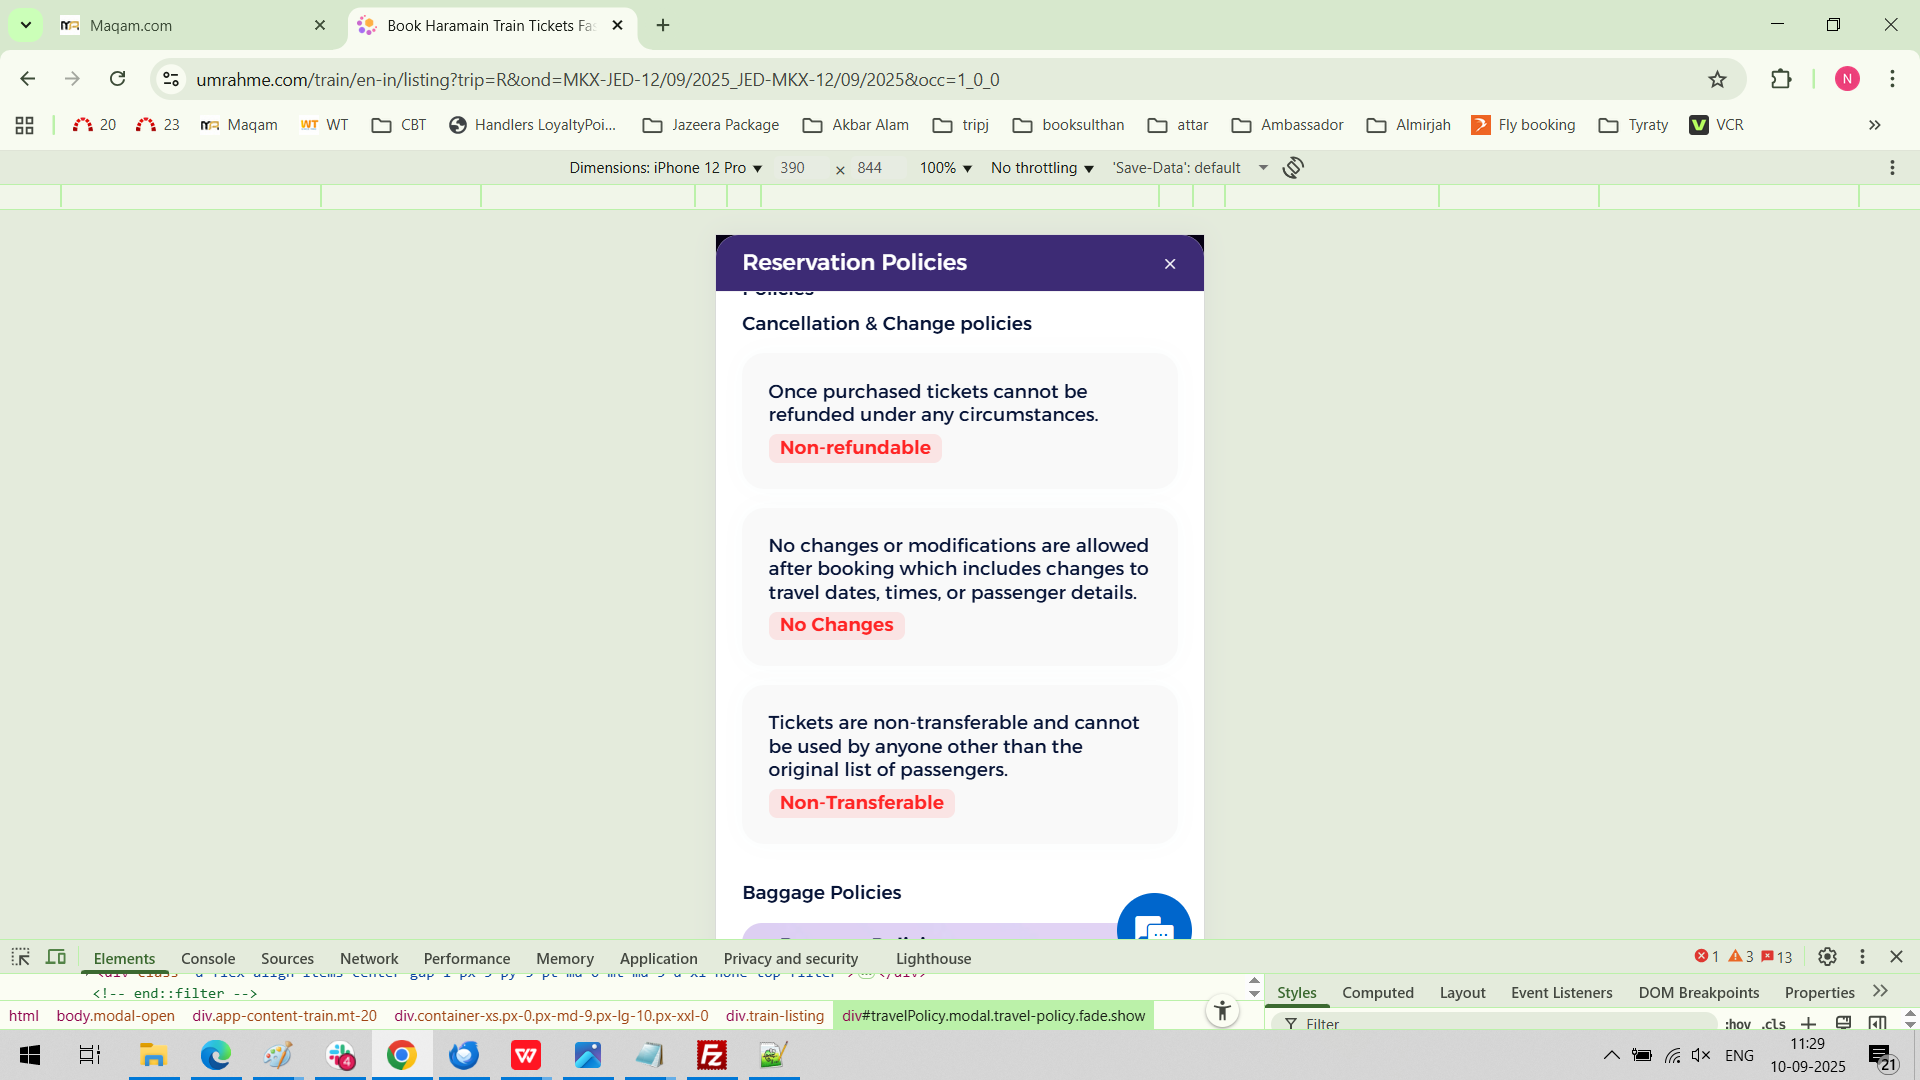Open the 100% zoom dropdown
Image resolution: width=1920 pixels, height=1080 pixels.
[945, 168]
